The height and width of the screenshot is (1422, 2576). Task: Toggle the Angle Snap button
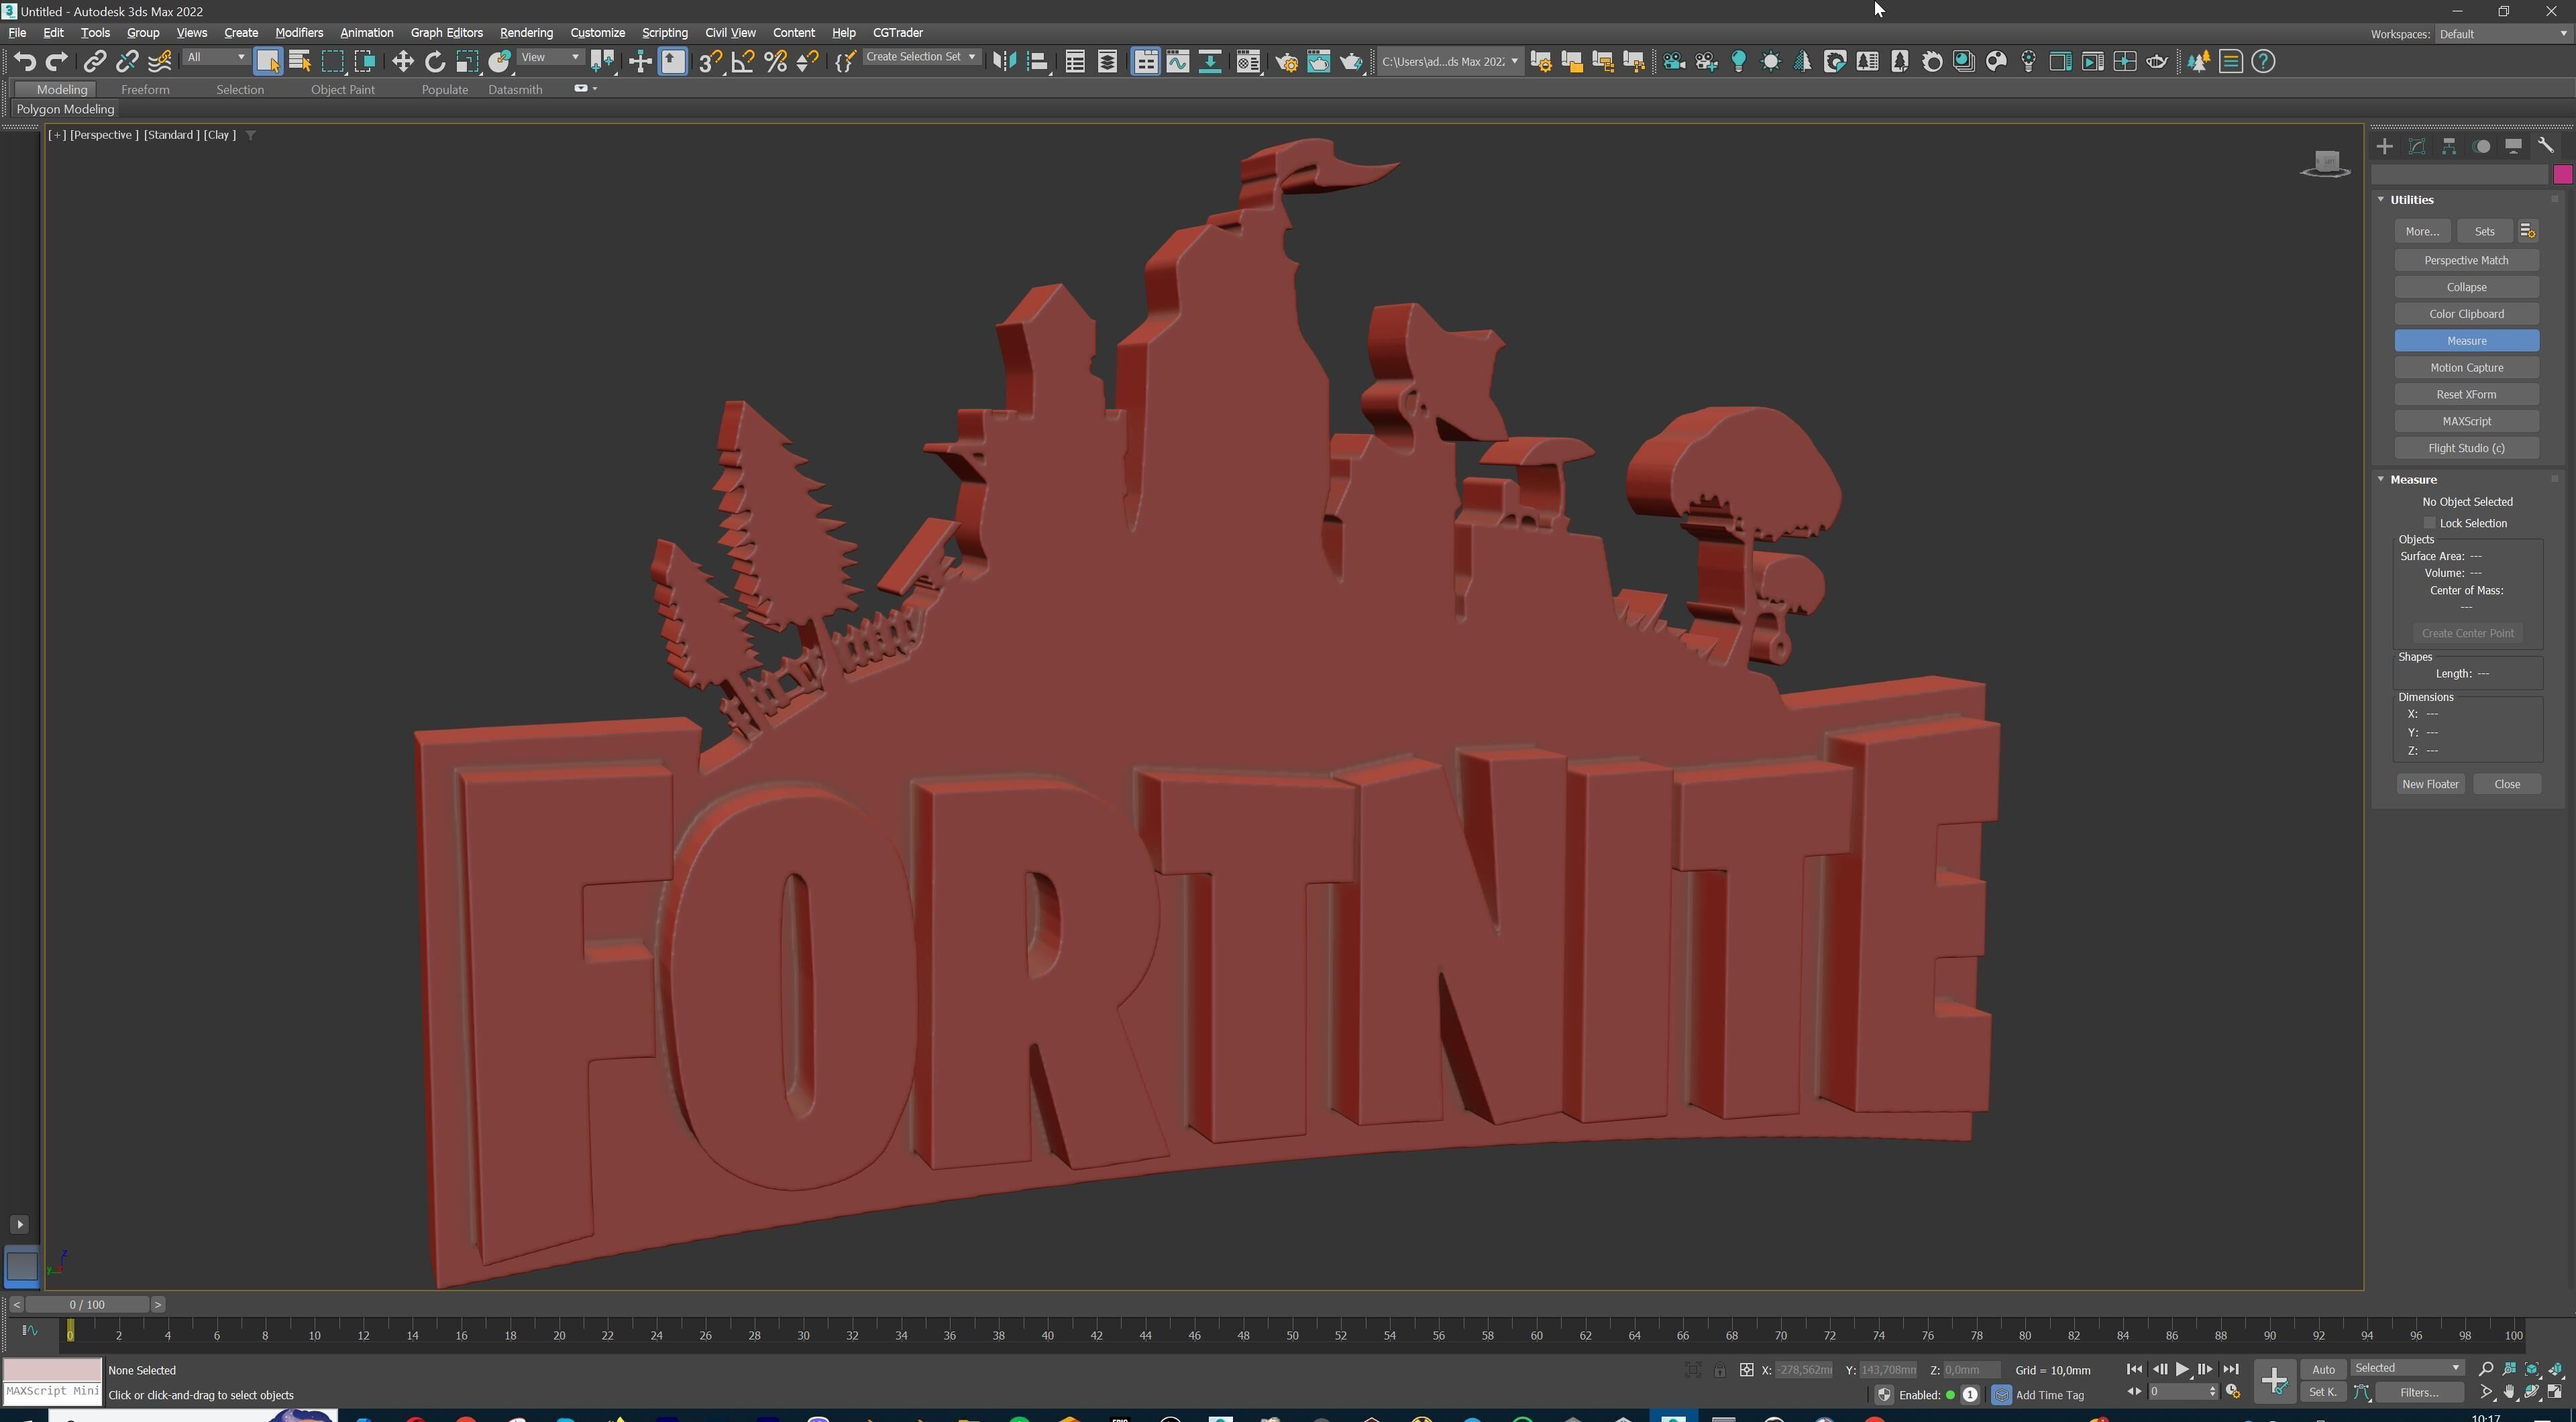(743, 62)
